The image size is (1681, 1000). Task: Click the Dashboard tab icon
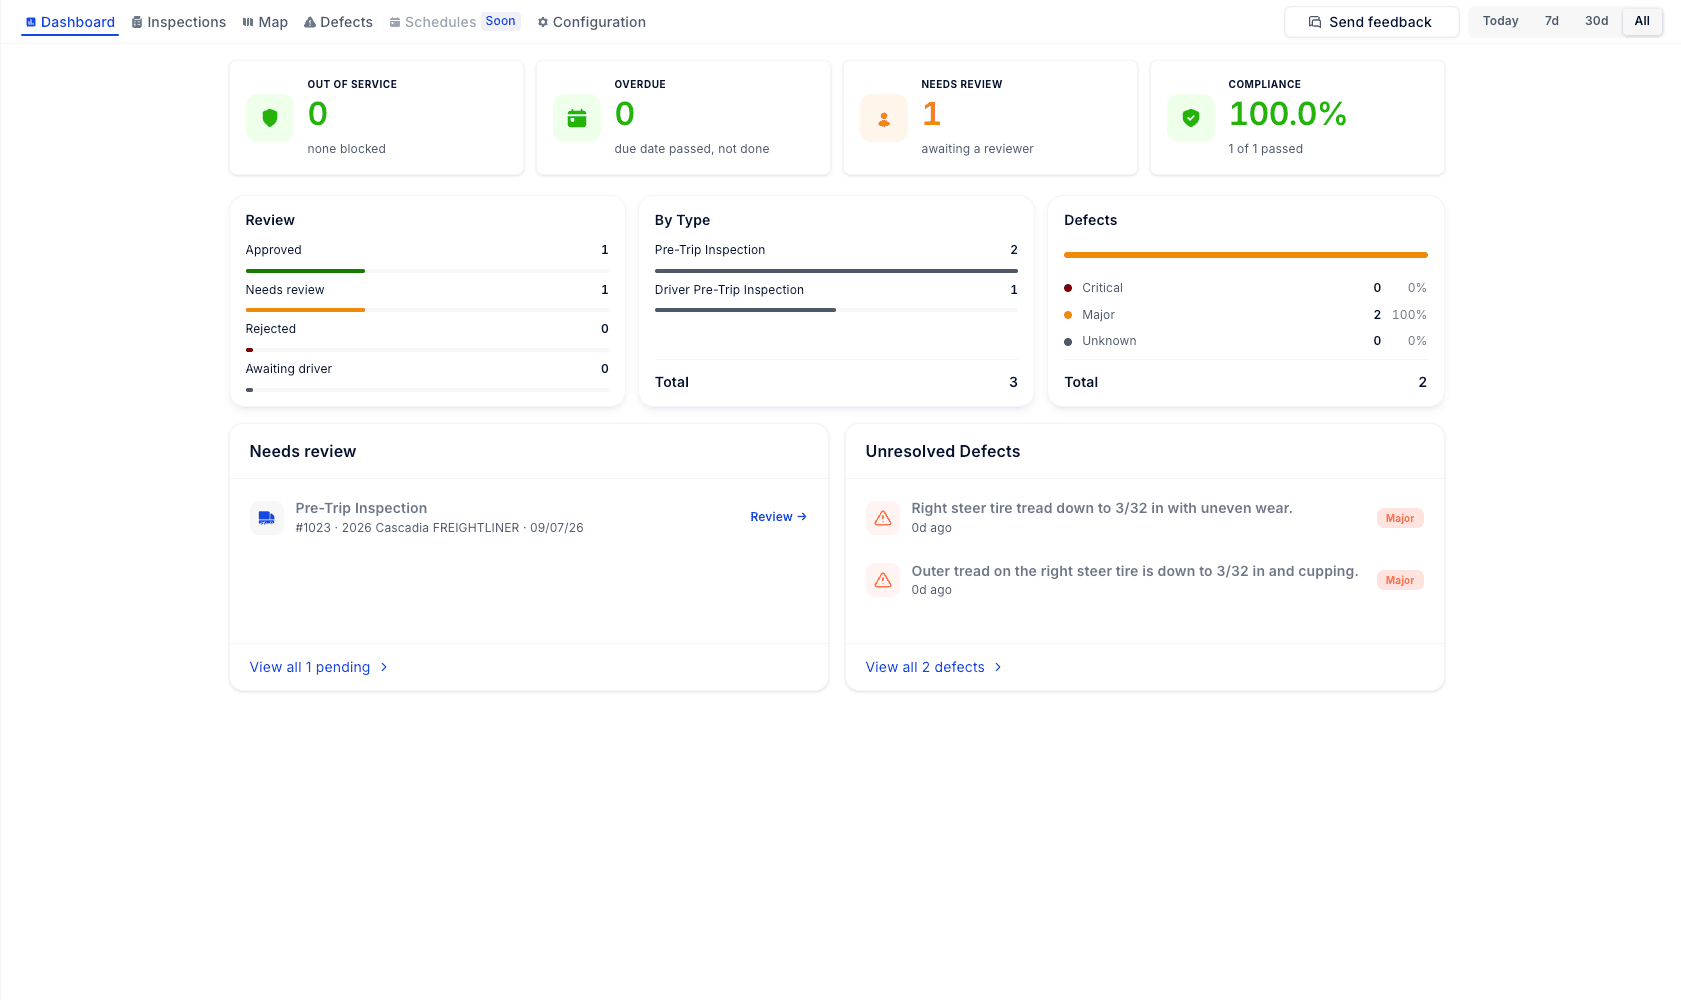(x=31, y=22)
